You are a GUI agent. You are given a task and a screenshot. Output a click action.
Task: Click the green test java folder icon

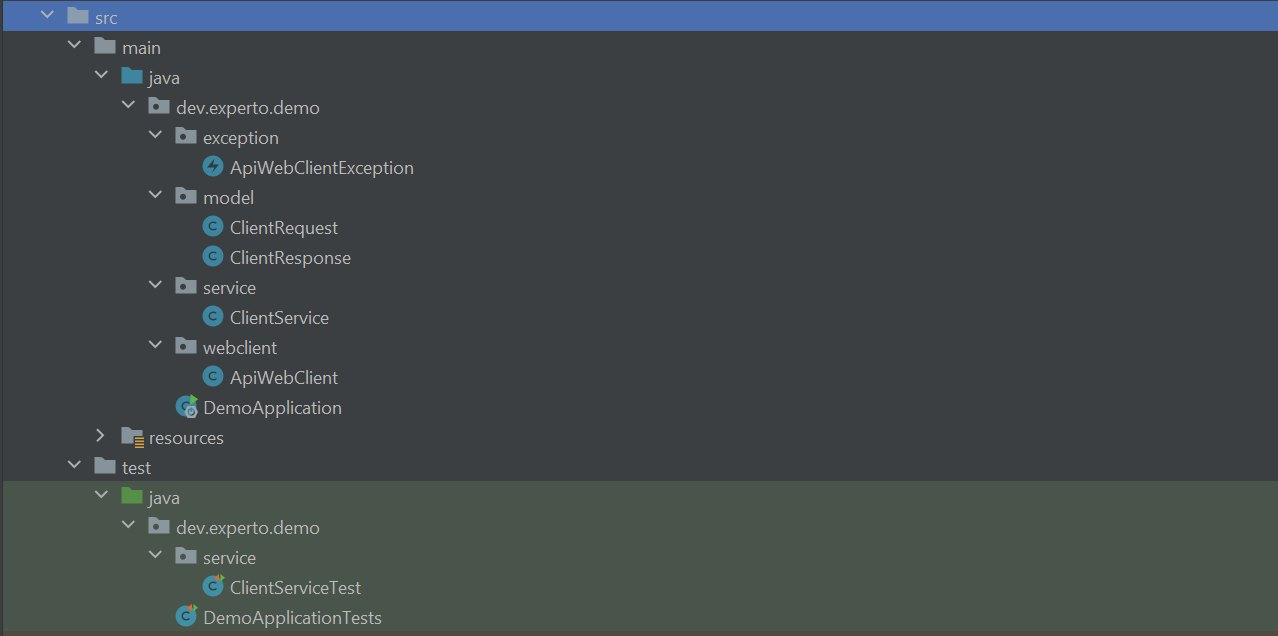click(x=131, y=496)
